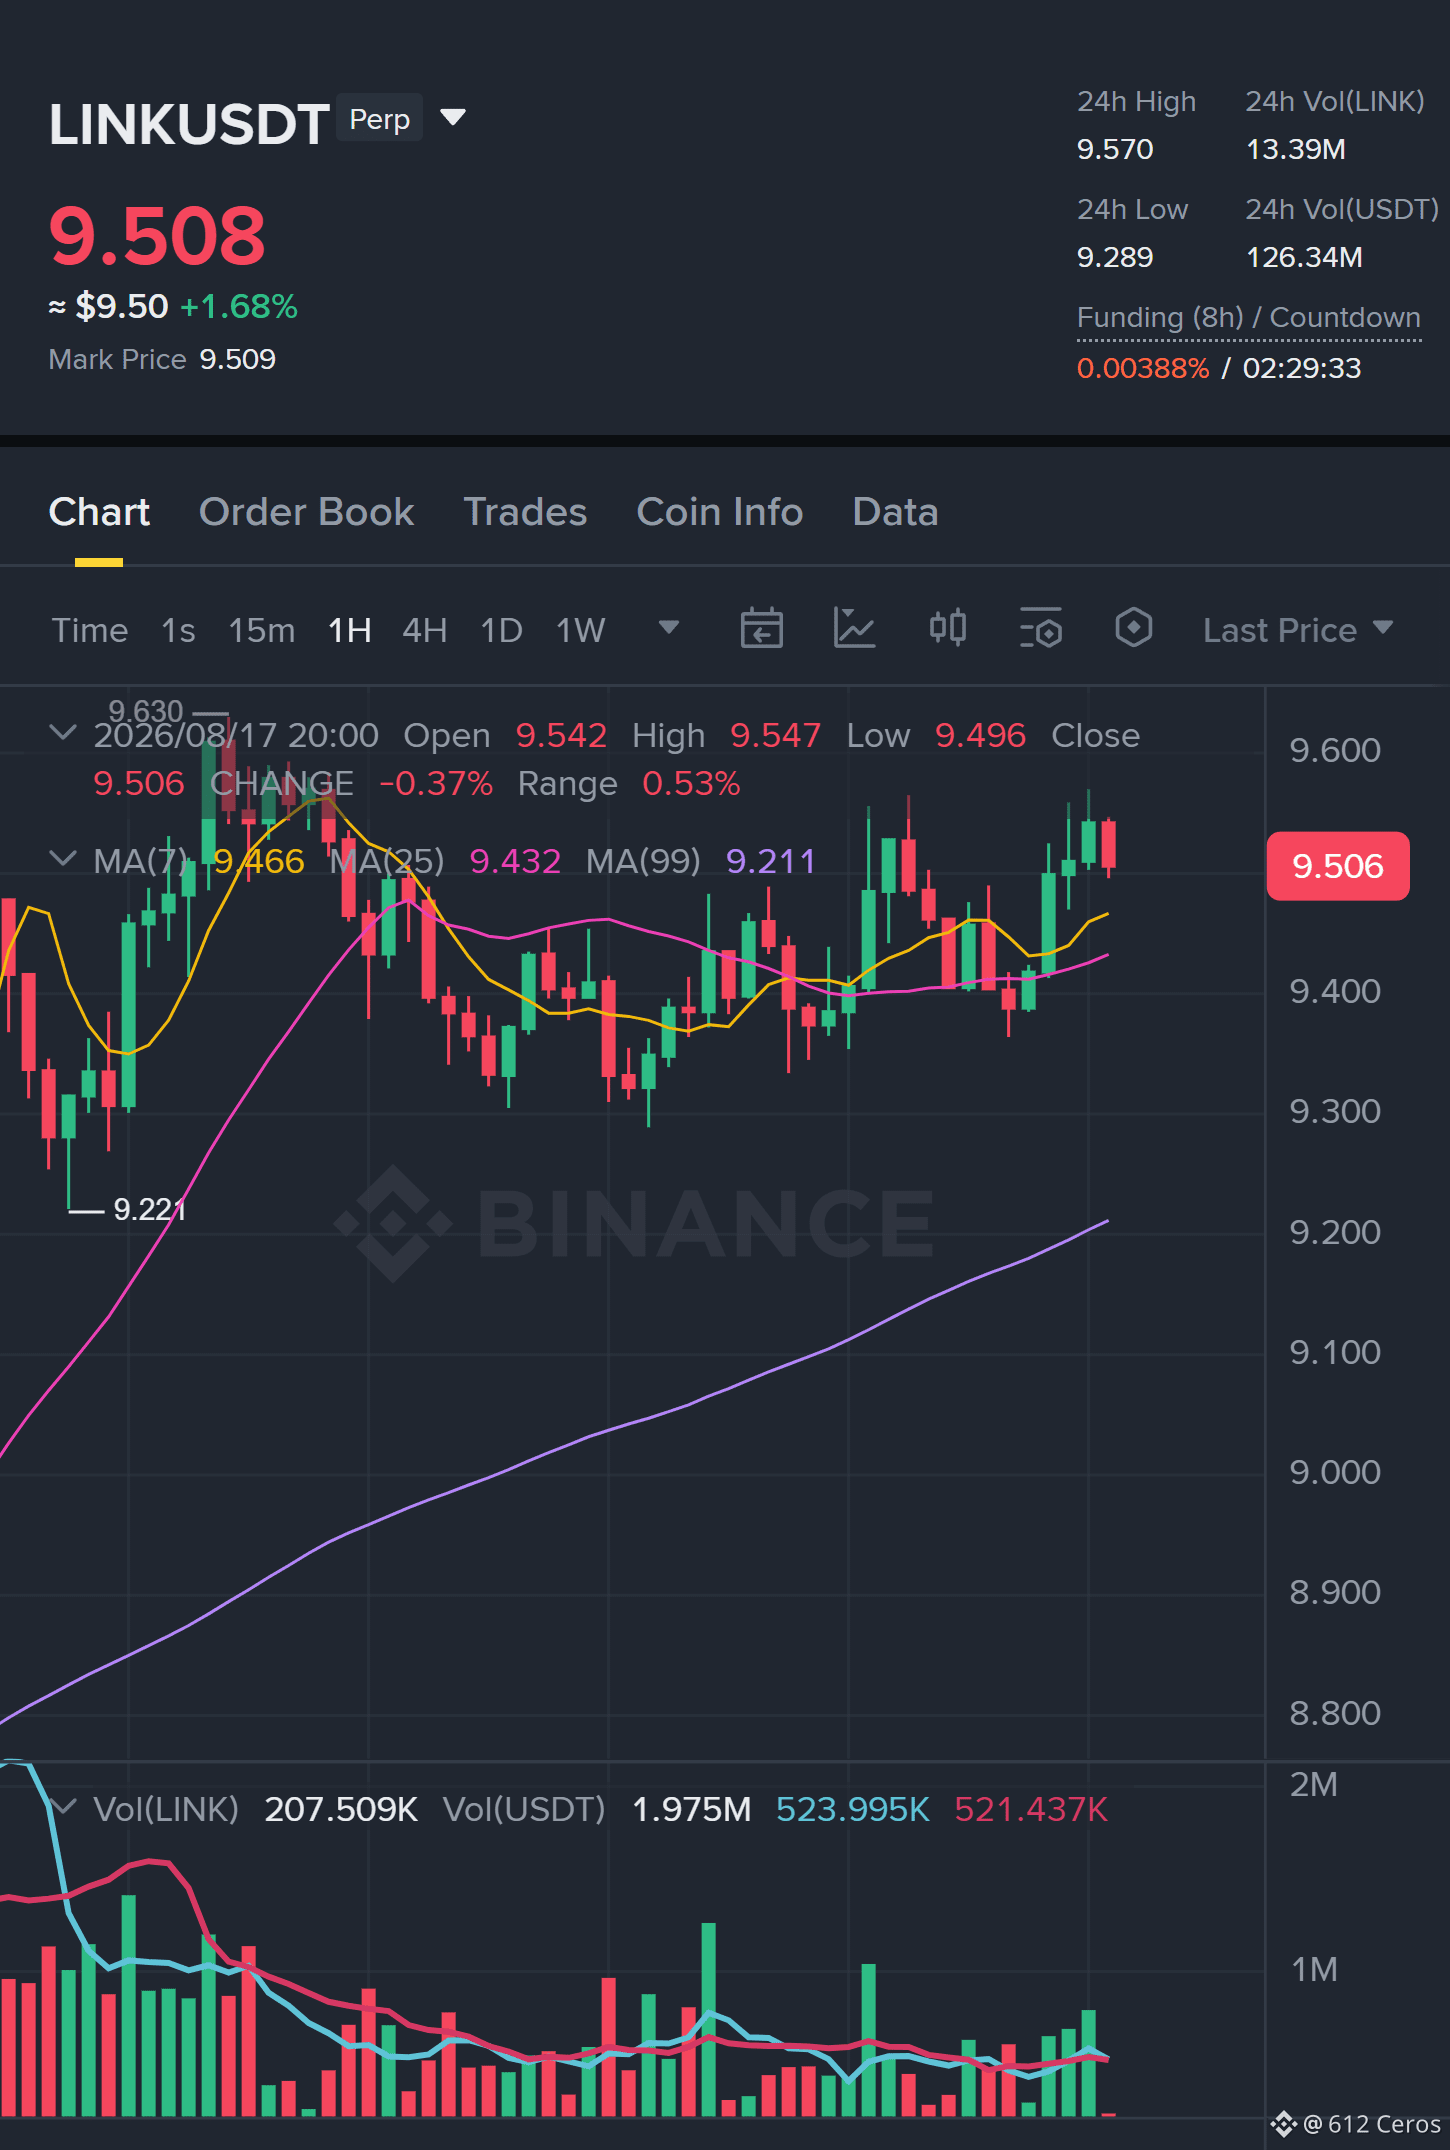
Task: Tap the 521.437K volume MA value
Action: pos(1031,1809)
